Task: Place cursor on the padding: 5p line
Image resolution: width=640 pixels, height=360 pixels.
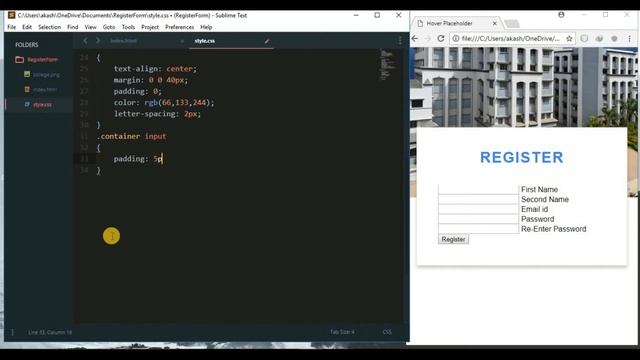Action: point(138,159)
